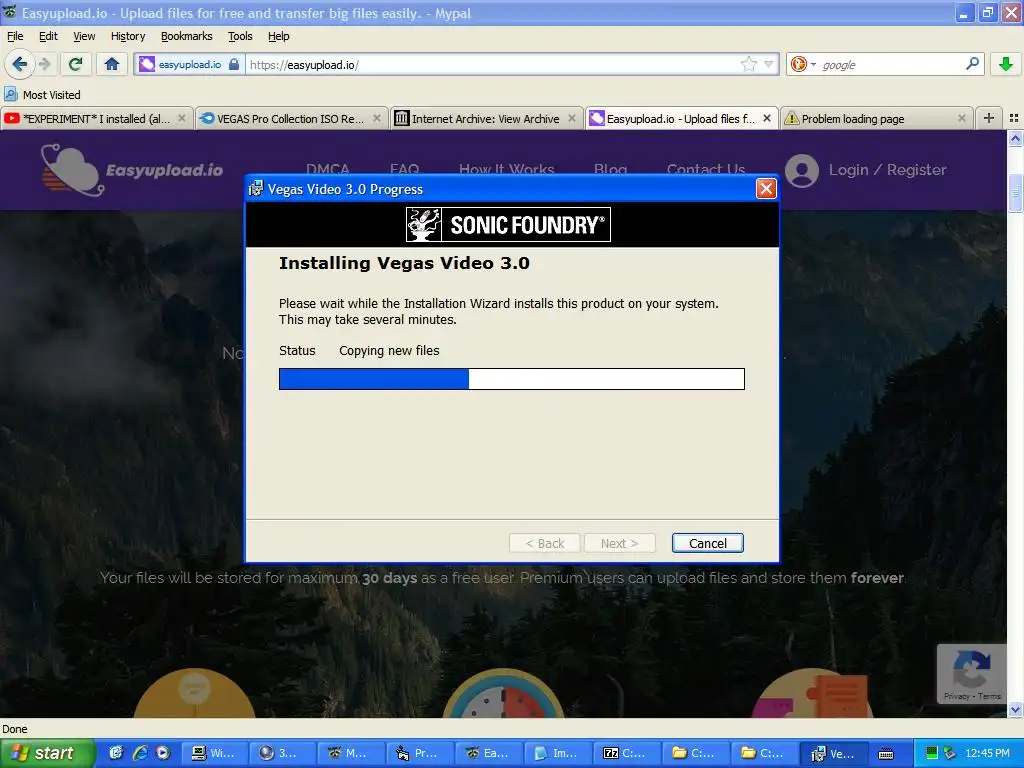This screenshot has height=768, width=1024.
Task: Close the Easyupload.io tab
Action: coord(767,118)
